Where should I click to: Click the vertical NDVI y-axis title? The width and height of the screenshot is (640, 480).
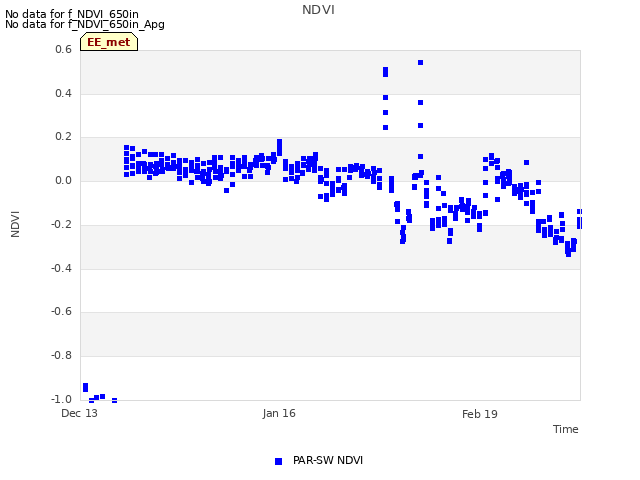[x=15, y=224]
